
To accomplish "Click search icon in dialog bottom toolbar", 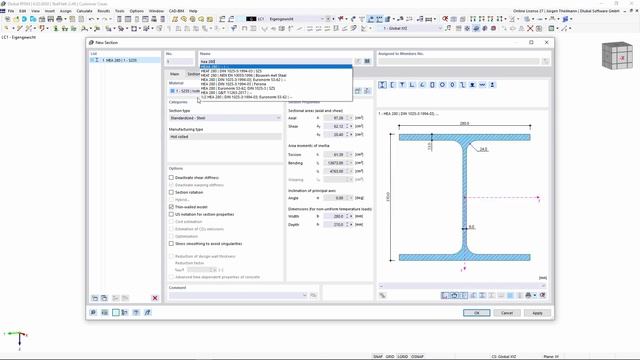I will (93, 313).
